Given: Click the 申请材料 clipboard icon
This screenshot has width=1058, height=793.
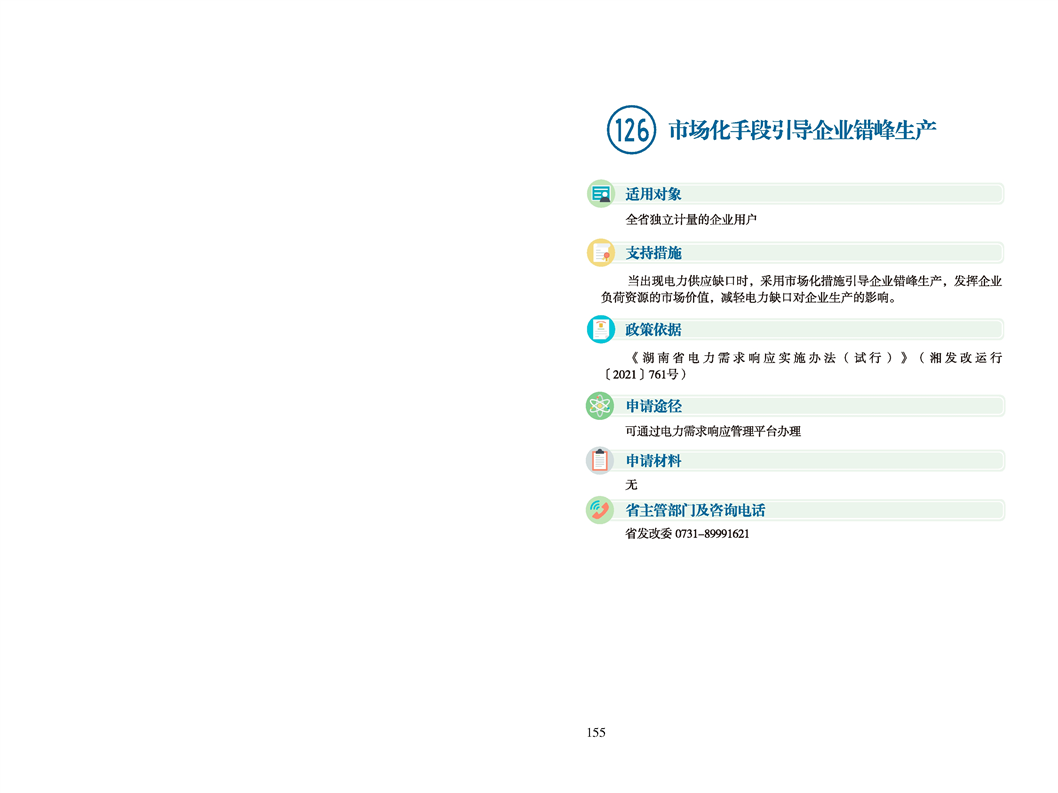Looking at the screenshot, I should point(600,460).
